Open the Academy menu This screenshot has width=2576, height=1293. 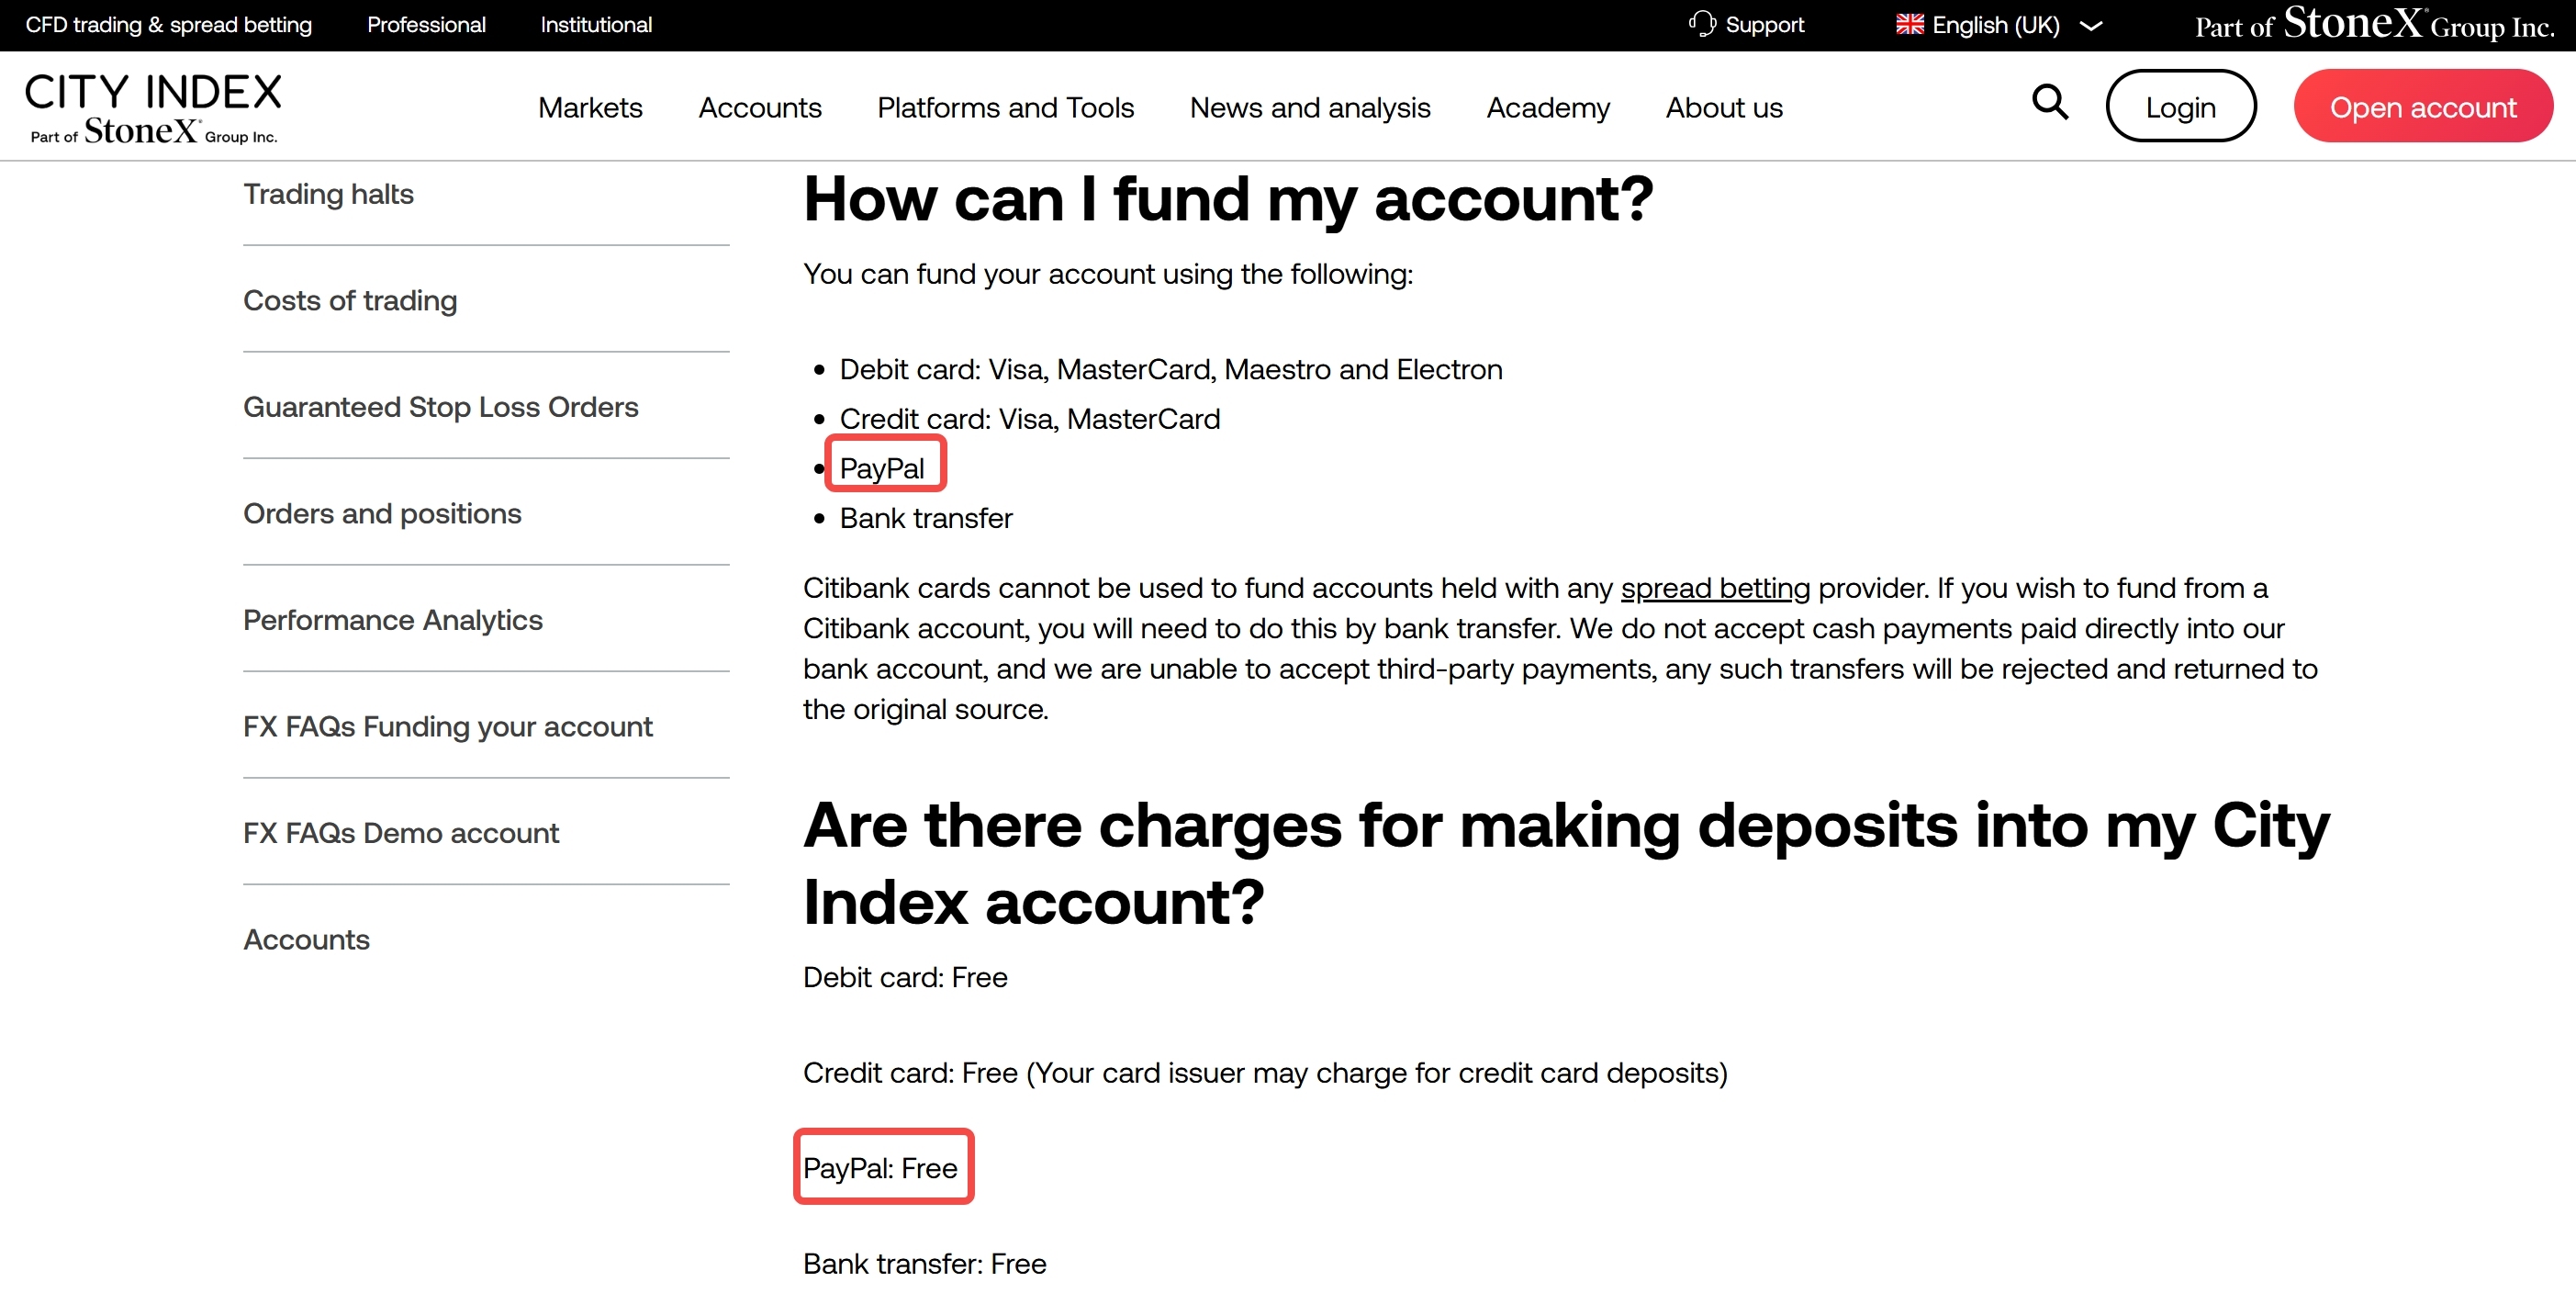pyautogui.click(x=1547, y=107)
